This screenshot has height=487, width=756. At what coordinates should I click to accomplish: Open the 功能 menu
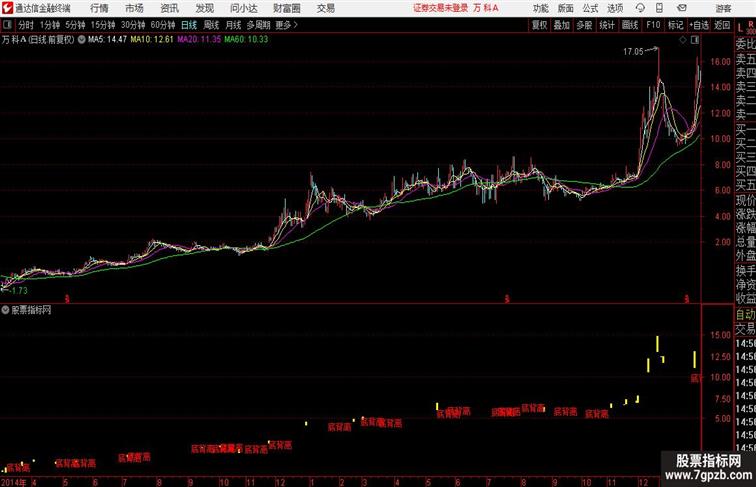pos(541,8)
